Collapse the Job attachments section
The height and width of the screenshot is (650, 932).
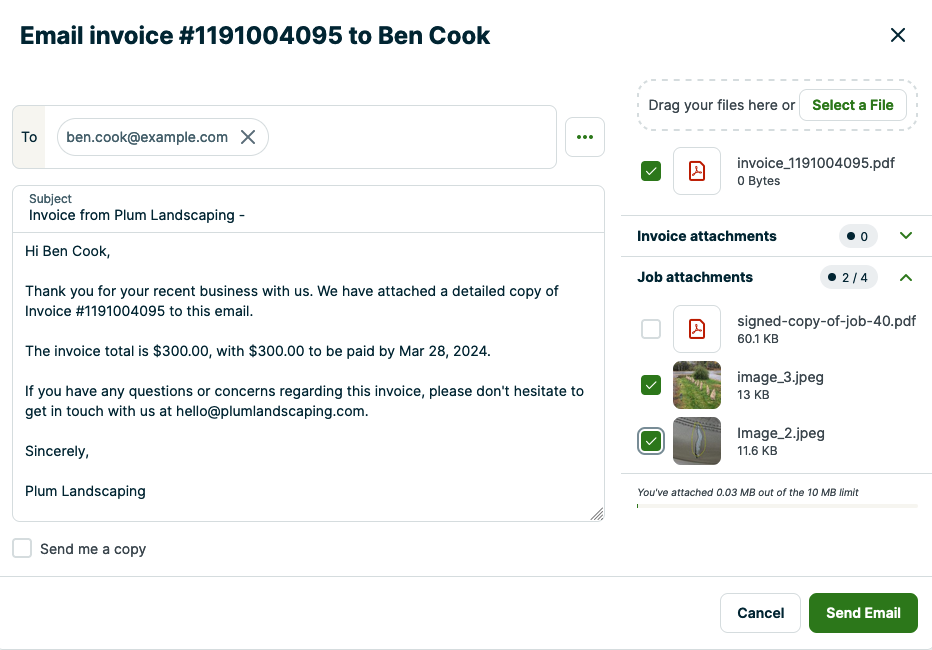(x=906, y=277)
